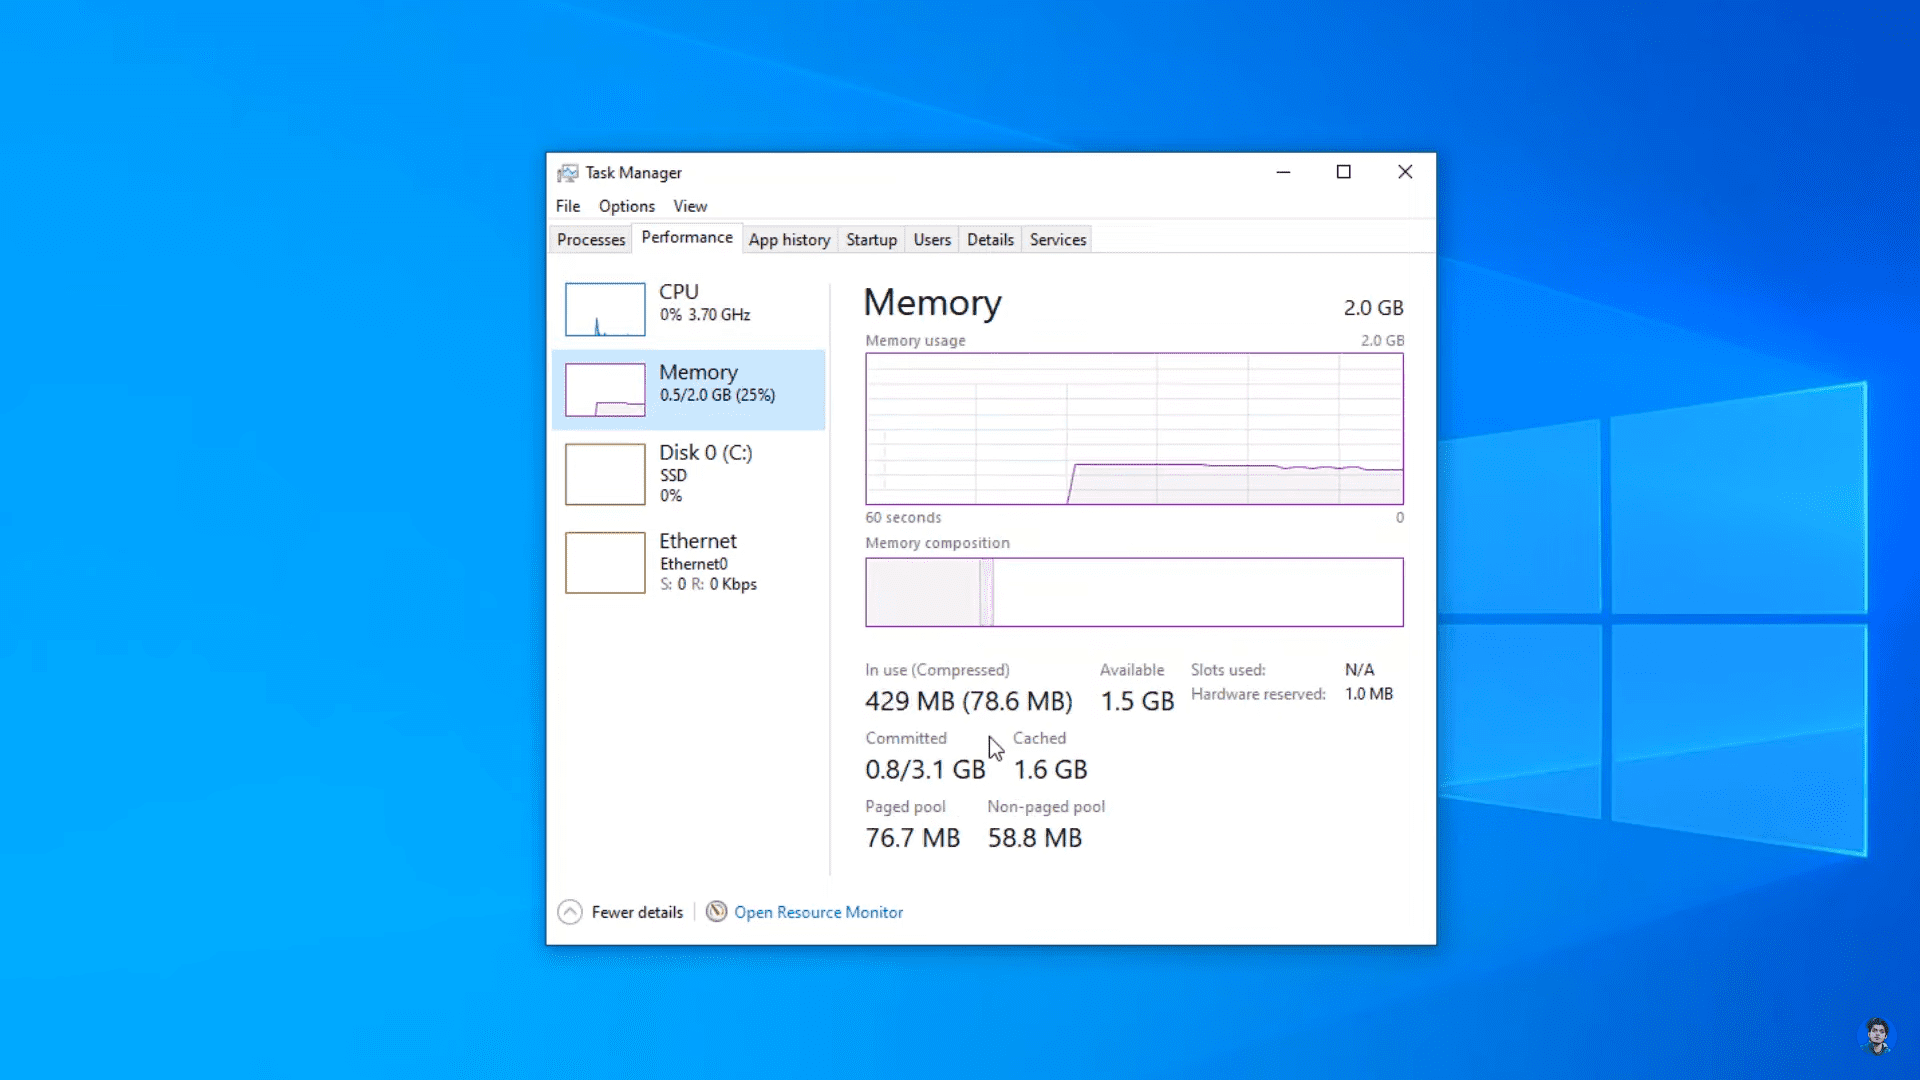
Task: Open the Options menu
Action: tap(626, 206)
